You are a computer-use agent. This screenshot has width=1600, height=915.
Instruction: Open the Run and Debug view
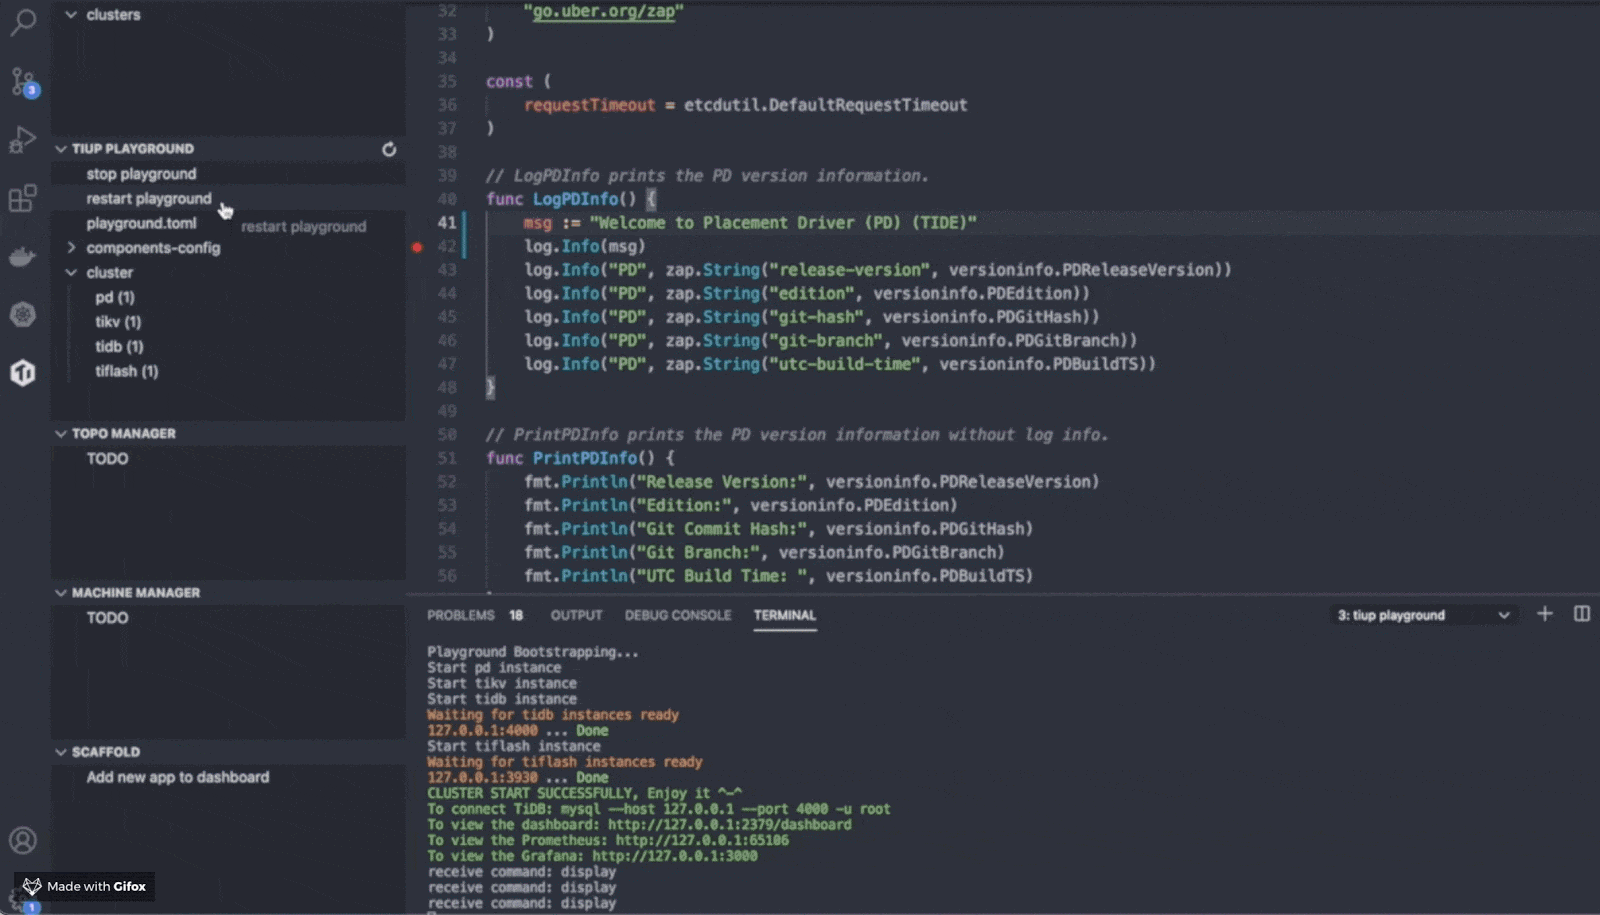(23, 139)
